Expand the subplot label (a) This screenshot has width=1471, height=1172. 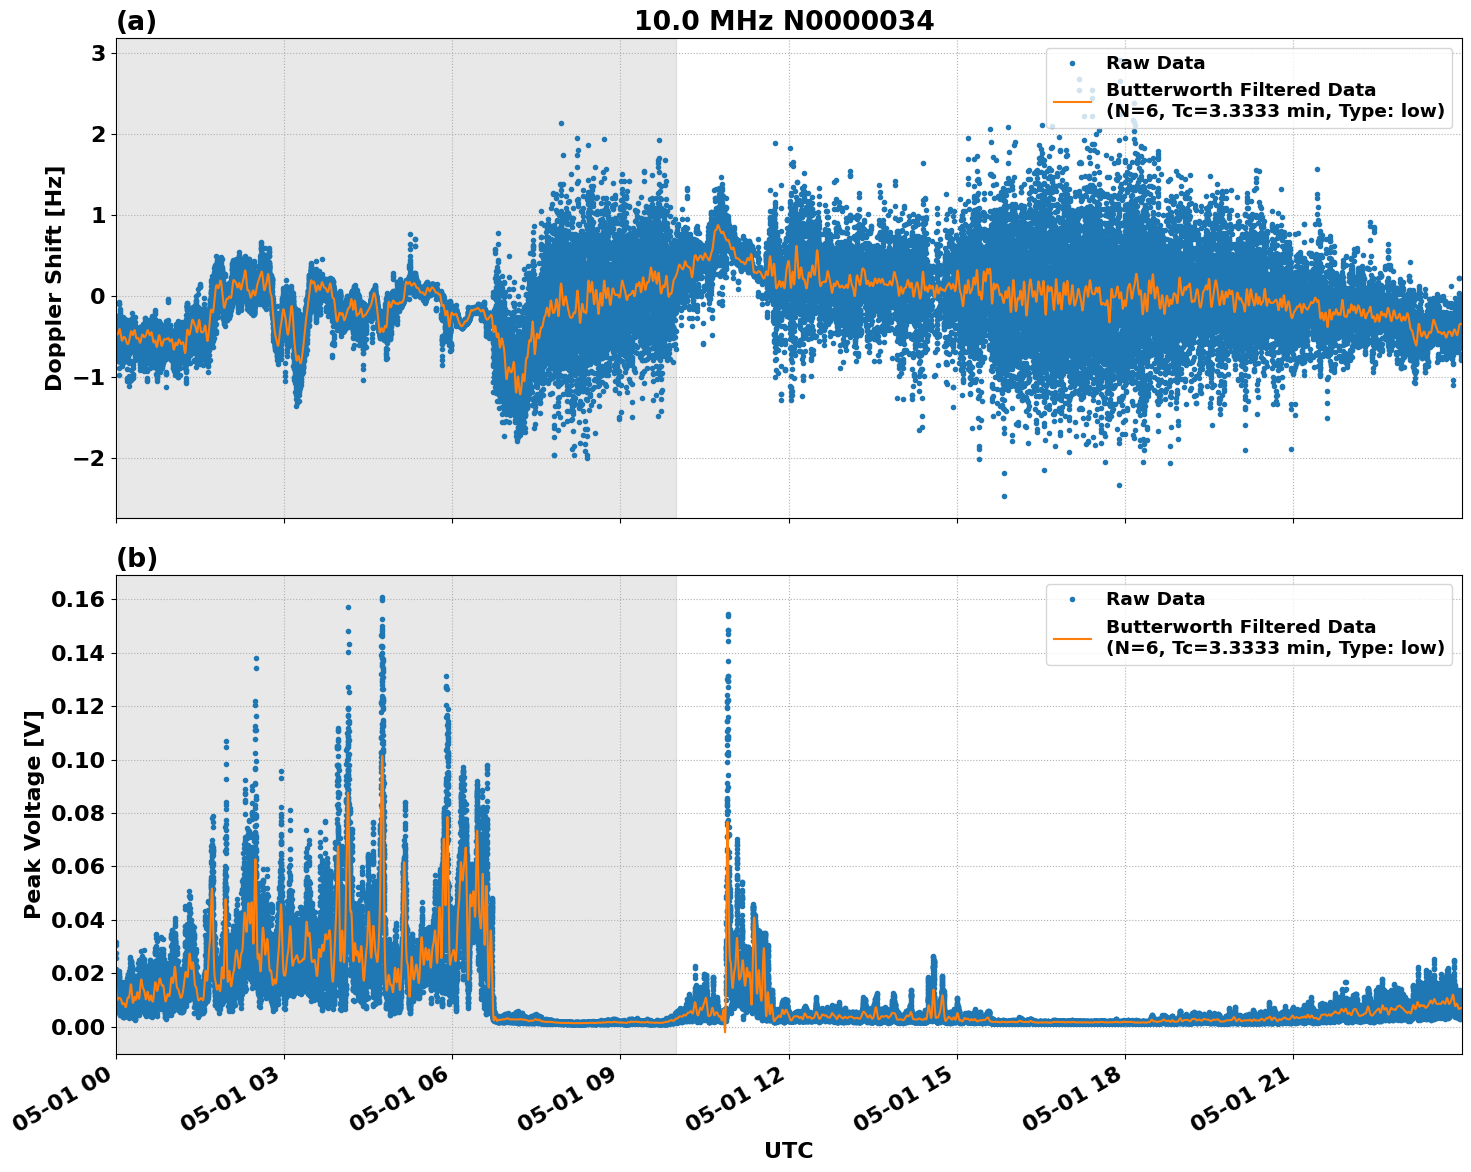coord(138,20)
